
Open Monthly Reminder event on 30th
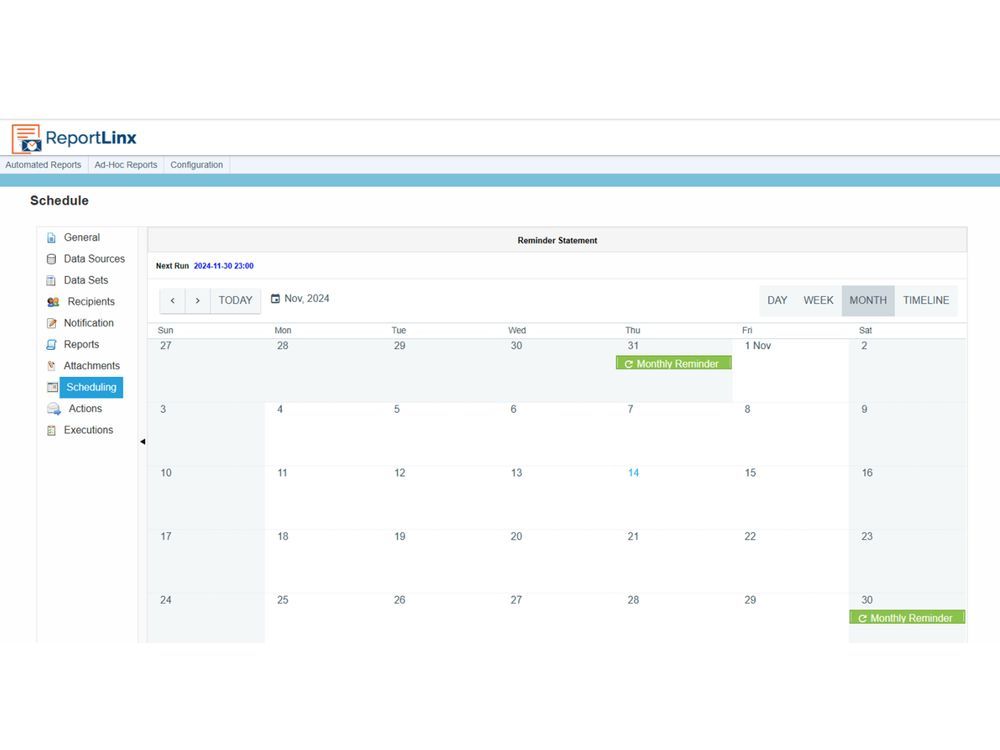pos(907,618)
